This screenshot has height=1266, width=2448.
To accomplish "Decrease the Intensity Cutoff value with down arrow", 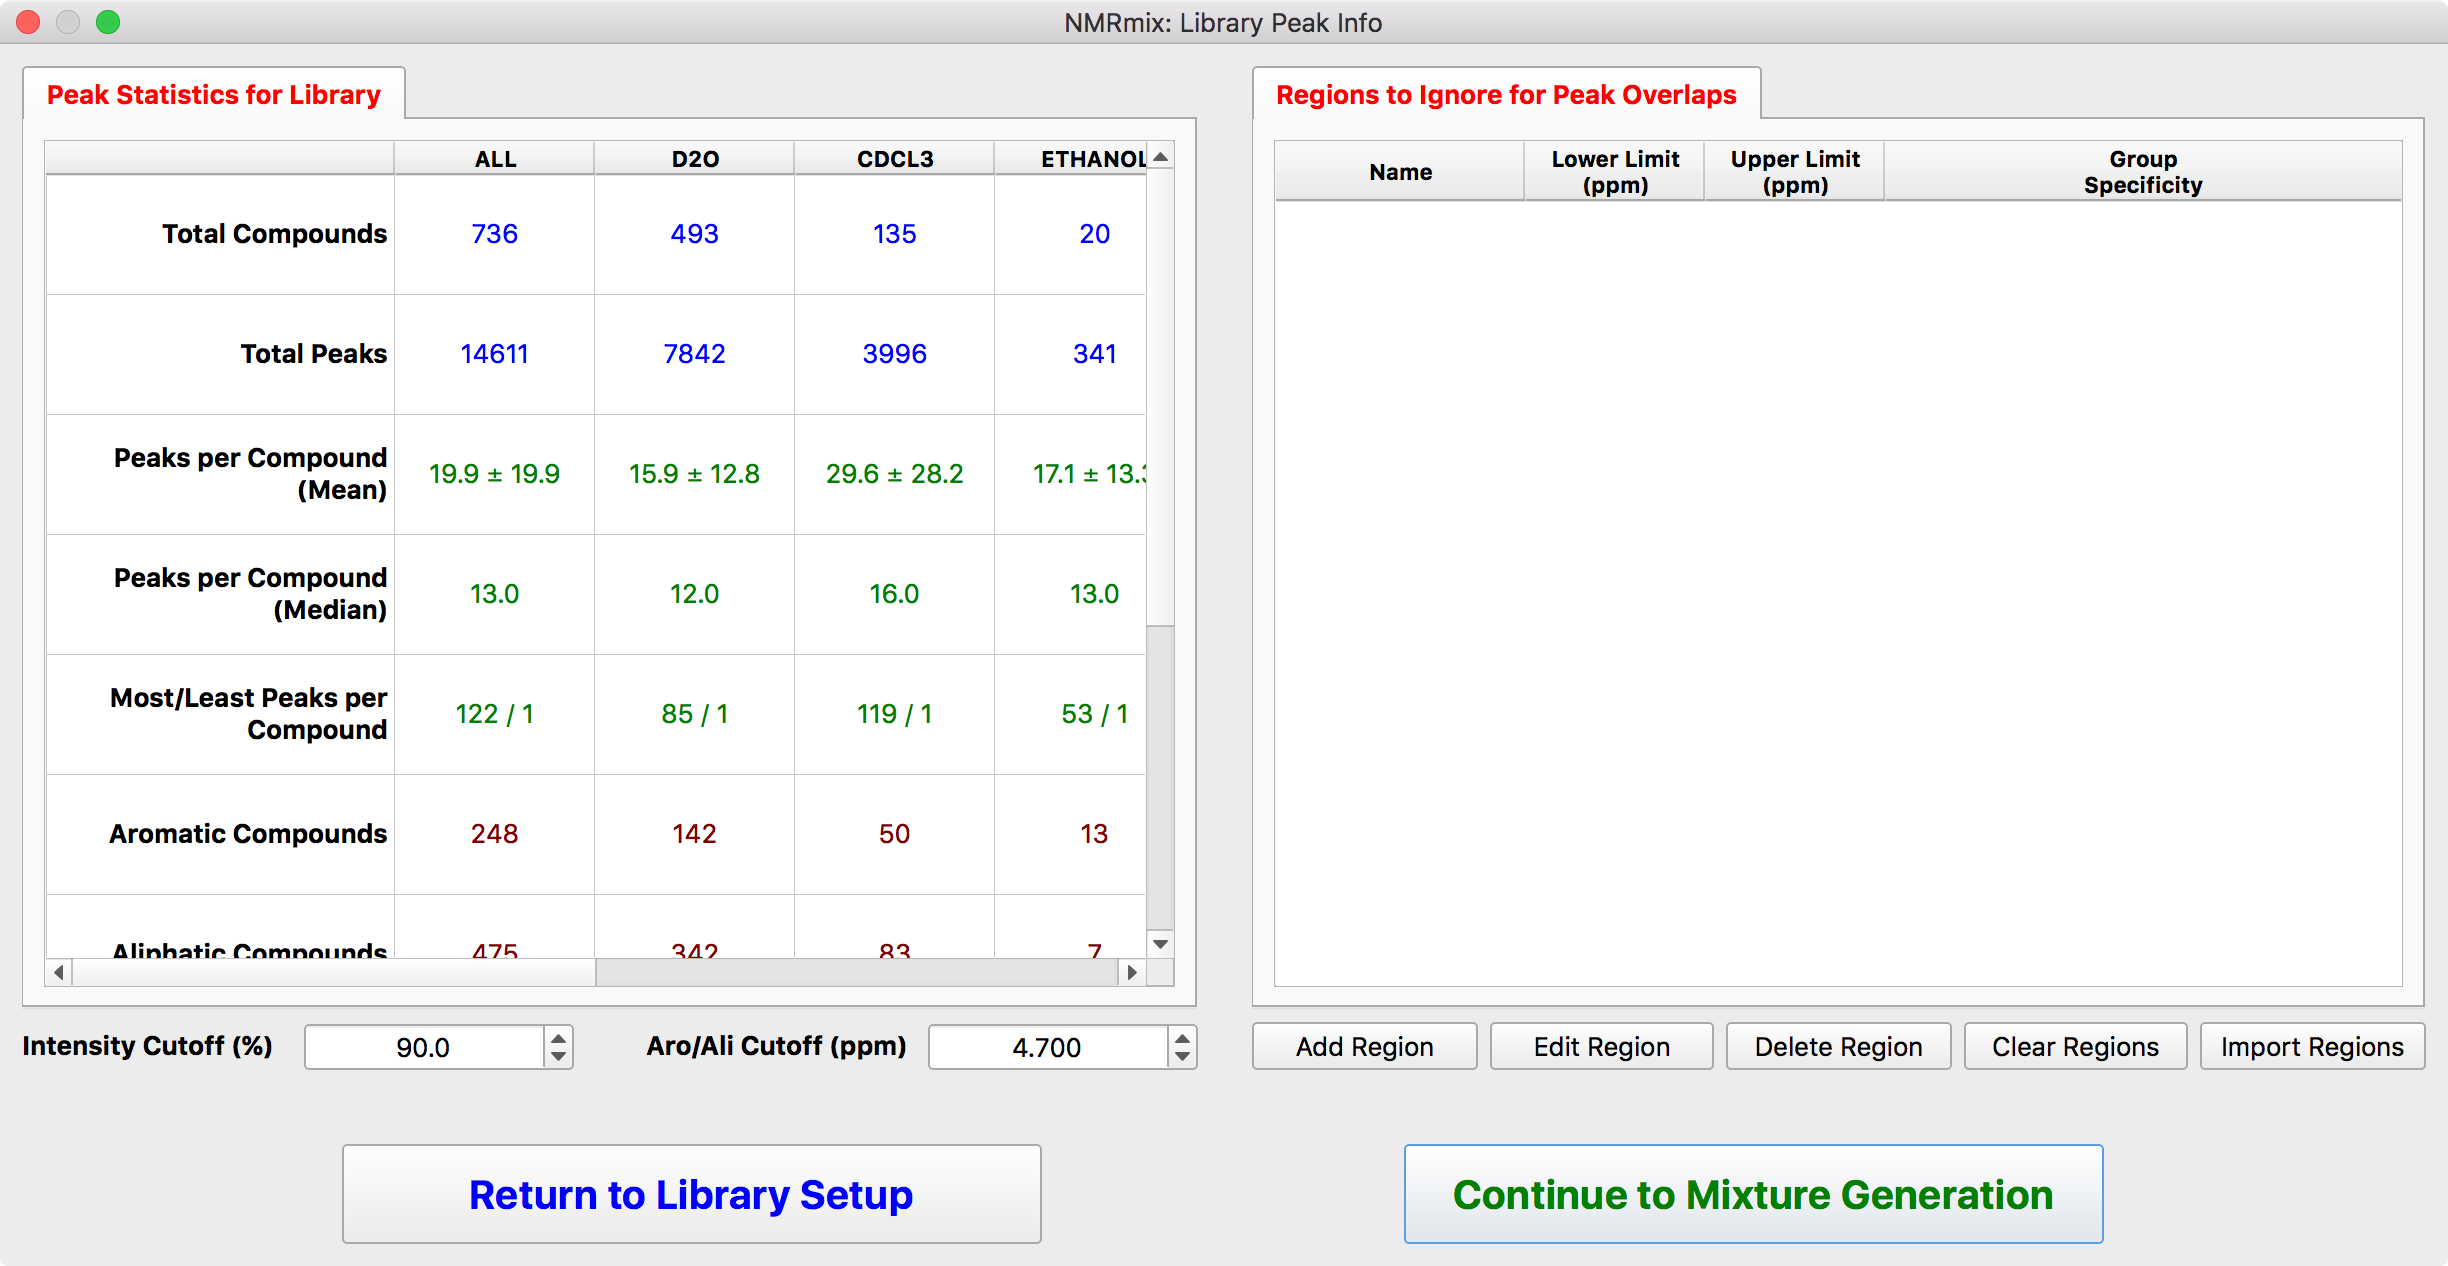I will point(559,1057).
